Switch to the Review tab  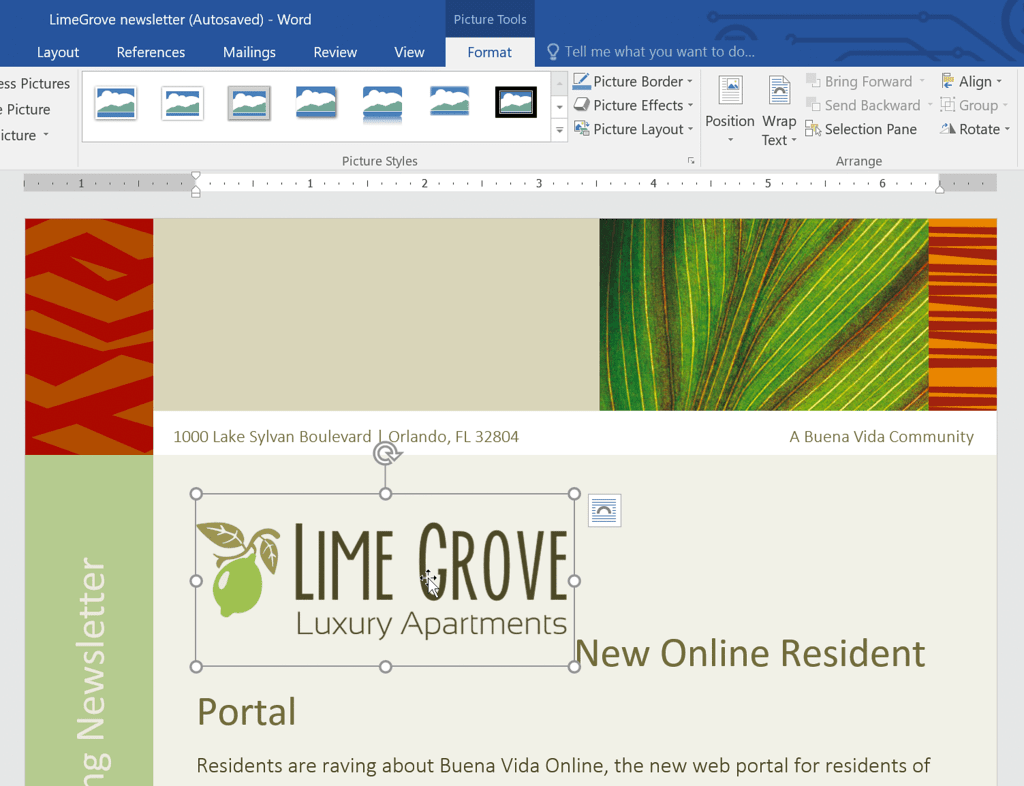334,51
